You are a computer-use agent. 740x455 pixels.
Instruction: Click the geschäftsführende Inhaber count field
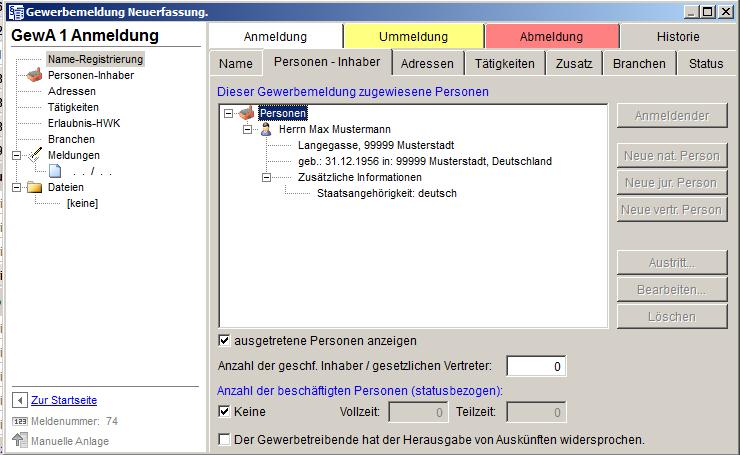pos(536,366)
